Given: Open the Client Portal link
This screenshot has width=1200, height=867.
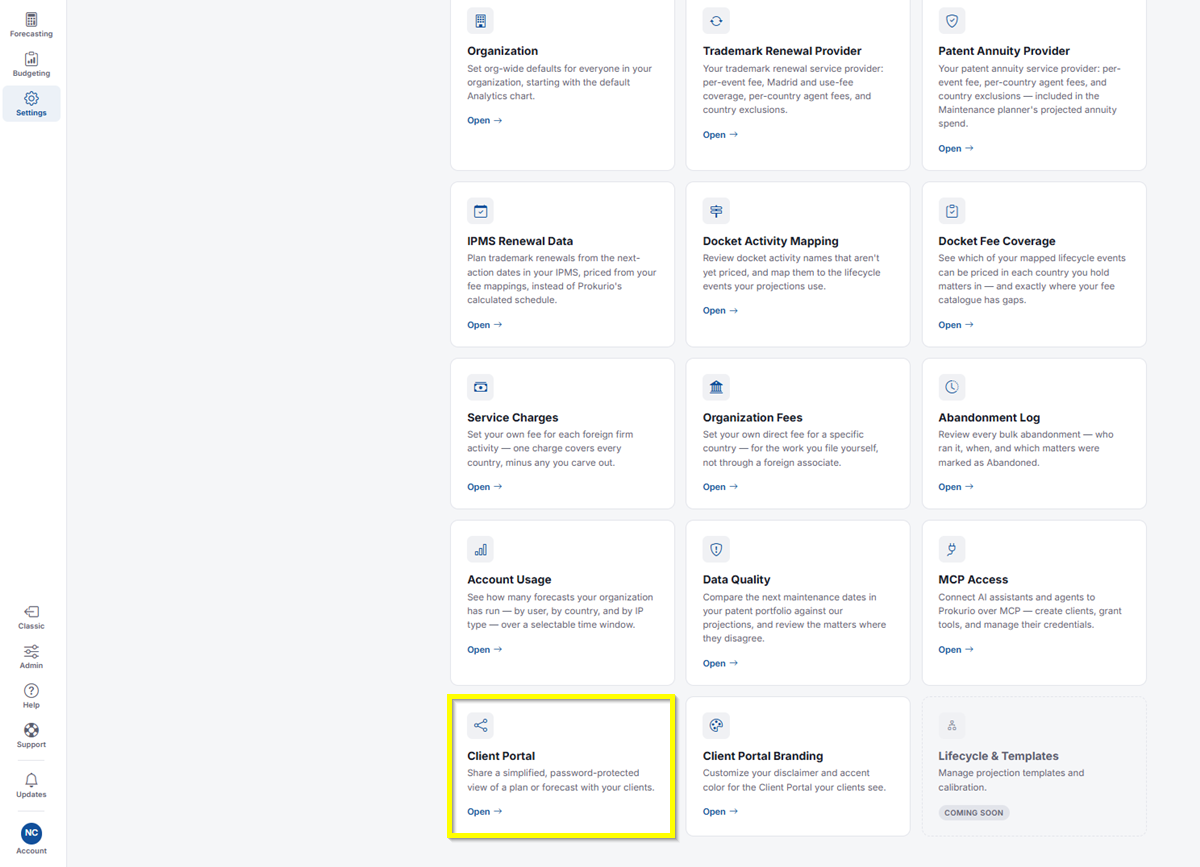Looking at the screenshot, I should (x=485, y=812).
